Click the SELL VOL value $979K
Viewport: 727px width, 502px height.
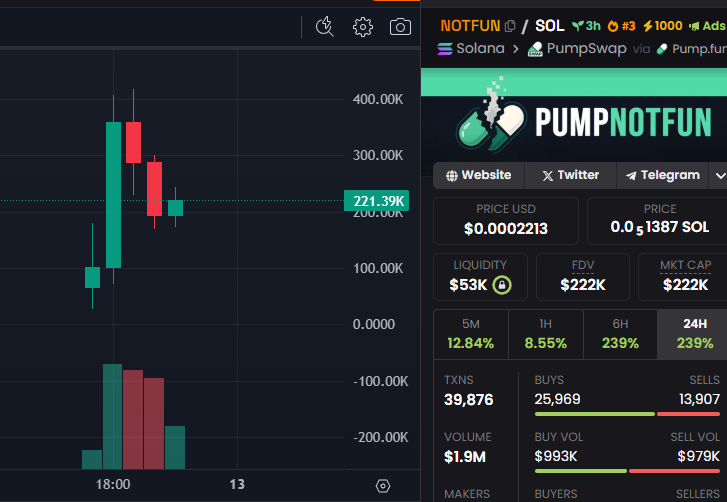click(x=699, y=457)
